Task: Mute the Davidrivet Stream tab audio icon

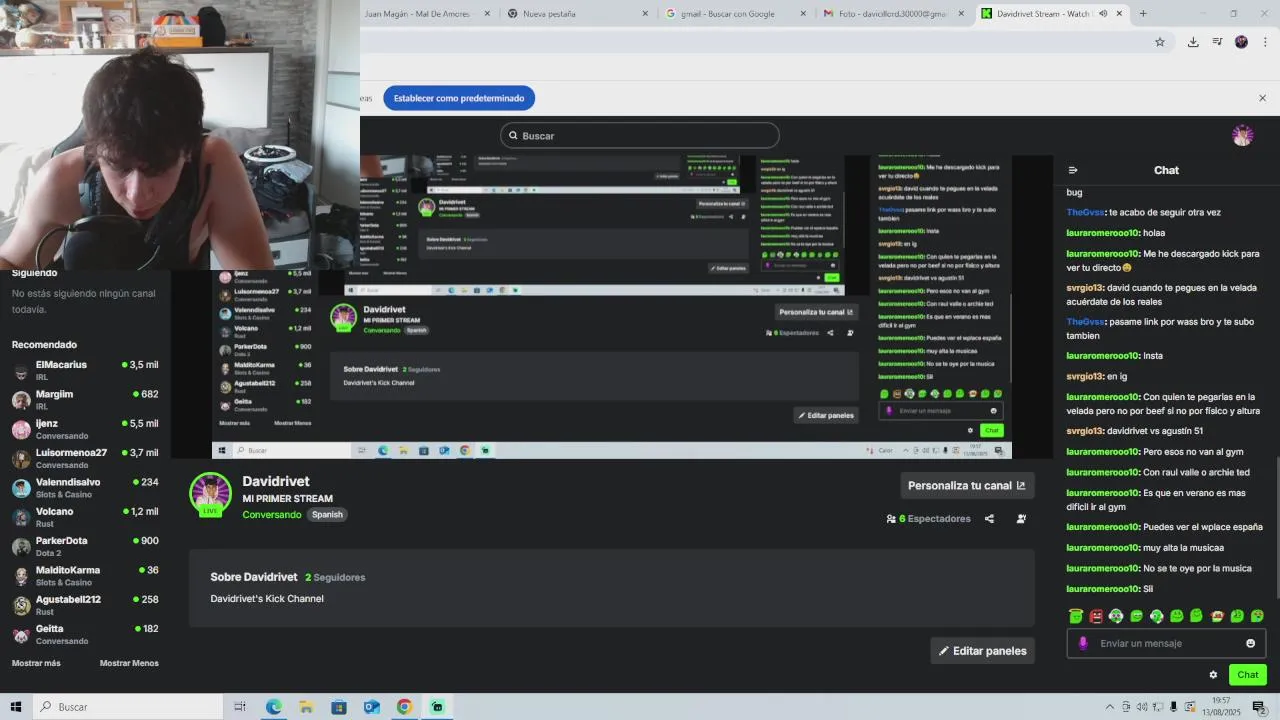Action: click(x=1103, y=14)
